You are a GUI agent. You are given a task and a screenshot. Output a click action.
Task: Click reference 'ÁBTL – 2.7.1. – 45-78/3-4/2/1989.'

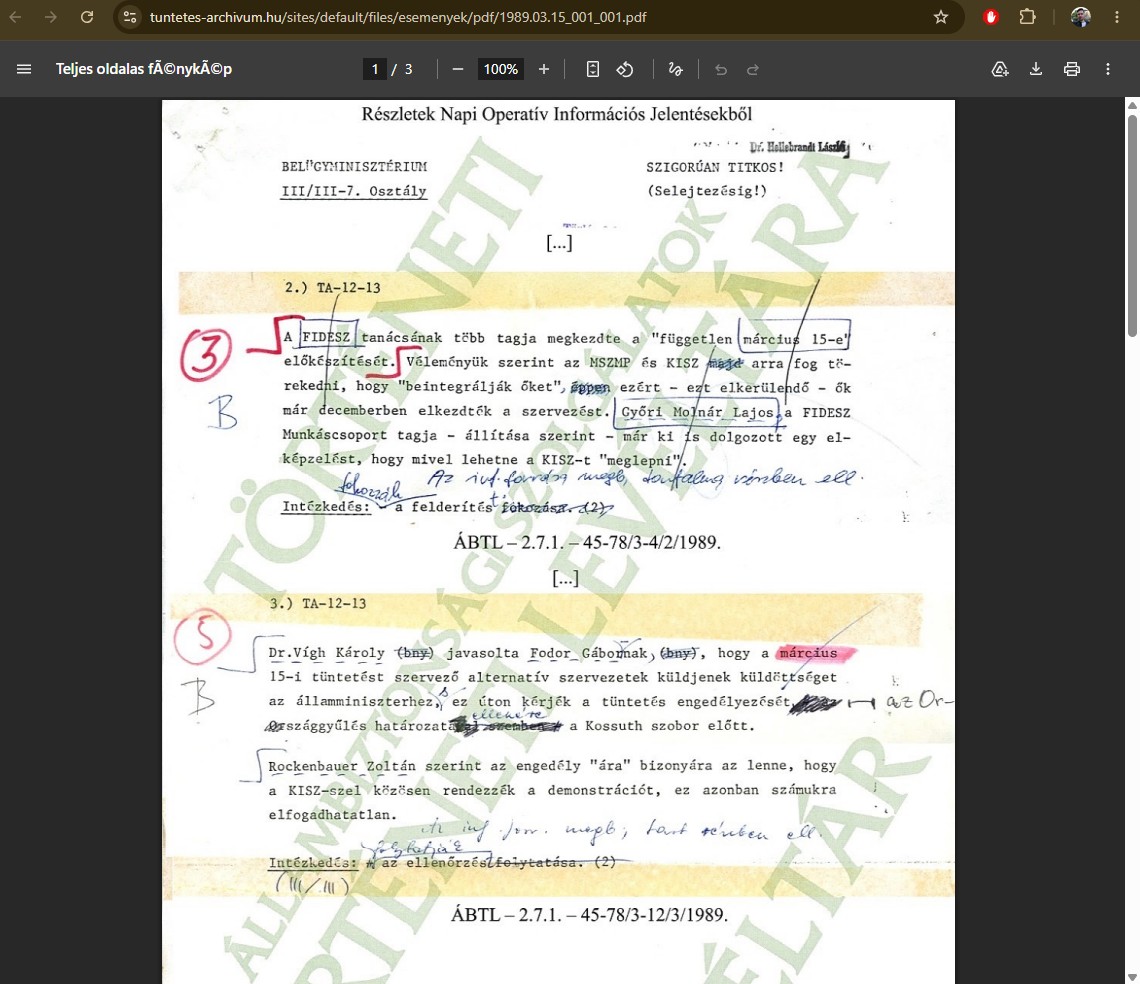(x=587, y=543)
